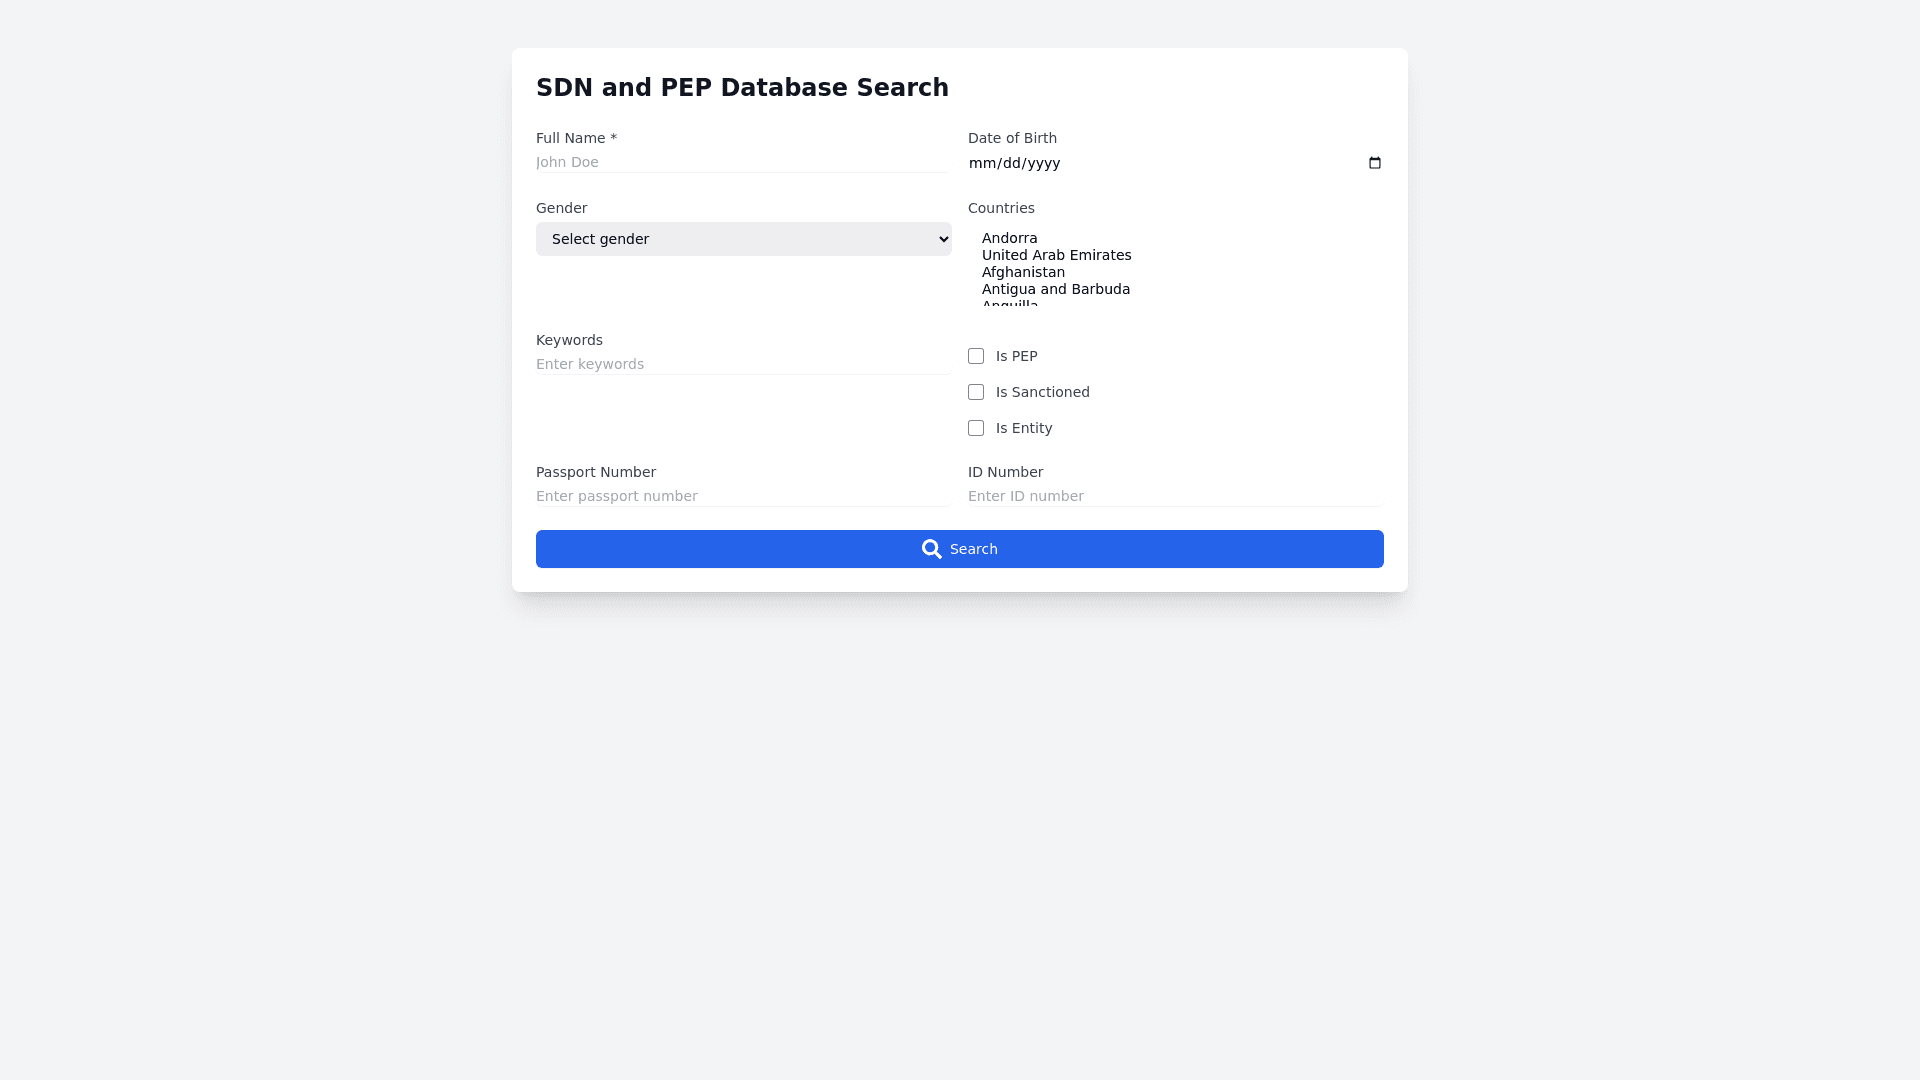Pick Afghanistan in the Countries list
This screenshot has height=1080, width=1920.
point(1023,272)
